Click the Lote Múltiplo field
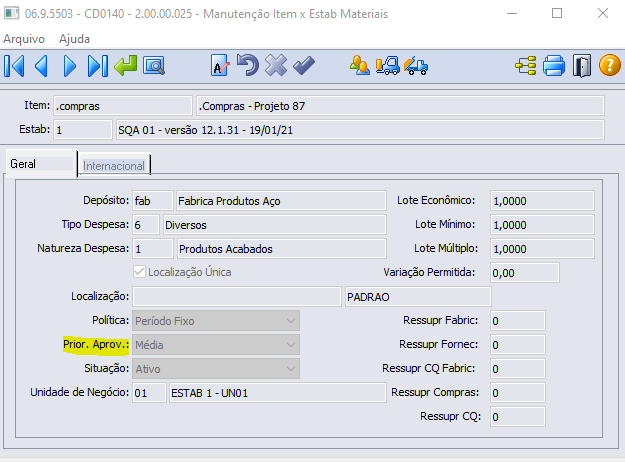 pos(542,249)
